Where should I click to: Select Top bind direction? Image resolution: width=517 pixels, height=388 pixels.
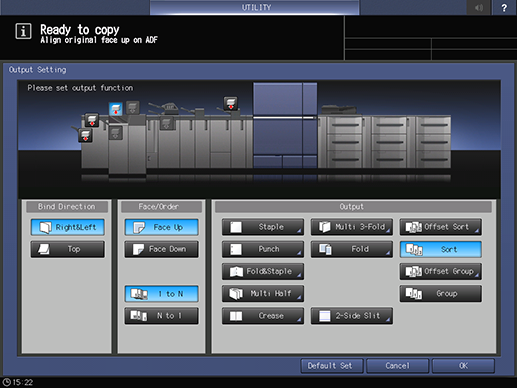point(68,249)
